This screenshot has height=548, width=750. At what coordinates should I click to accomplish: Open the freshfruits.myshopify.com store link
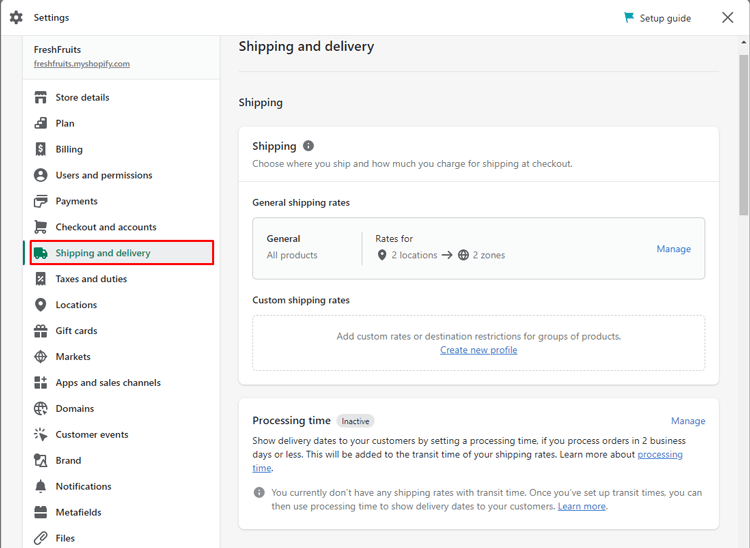(x=82, y=64)
